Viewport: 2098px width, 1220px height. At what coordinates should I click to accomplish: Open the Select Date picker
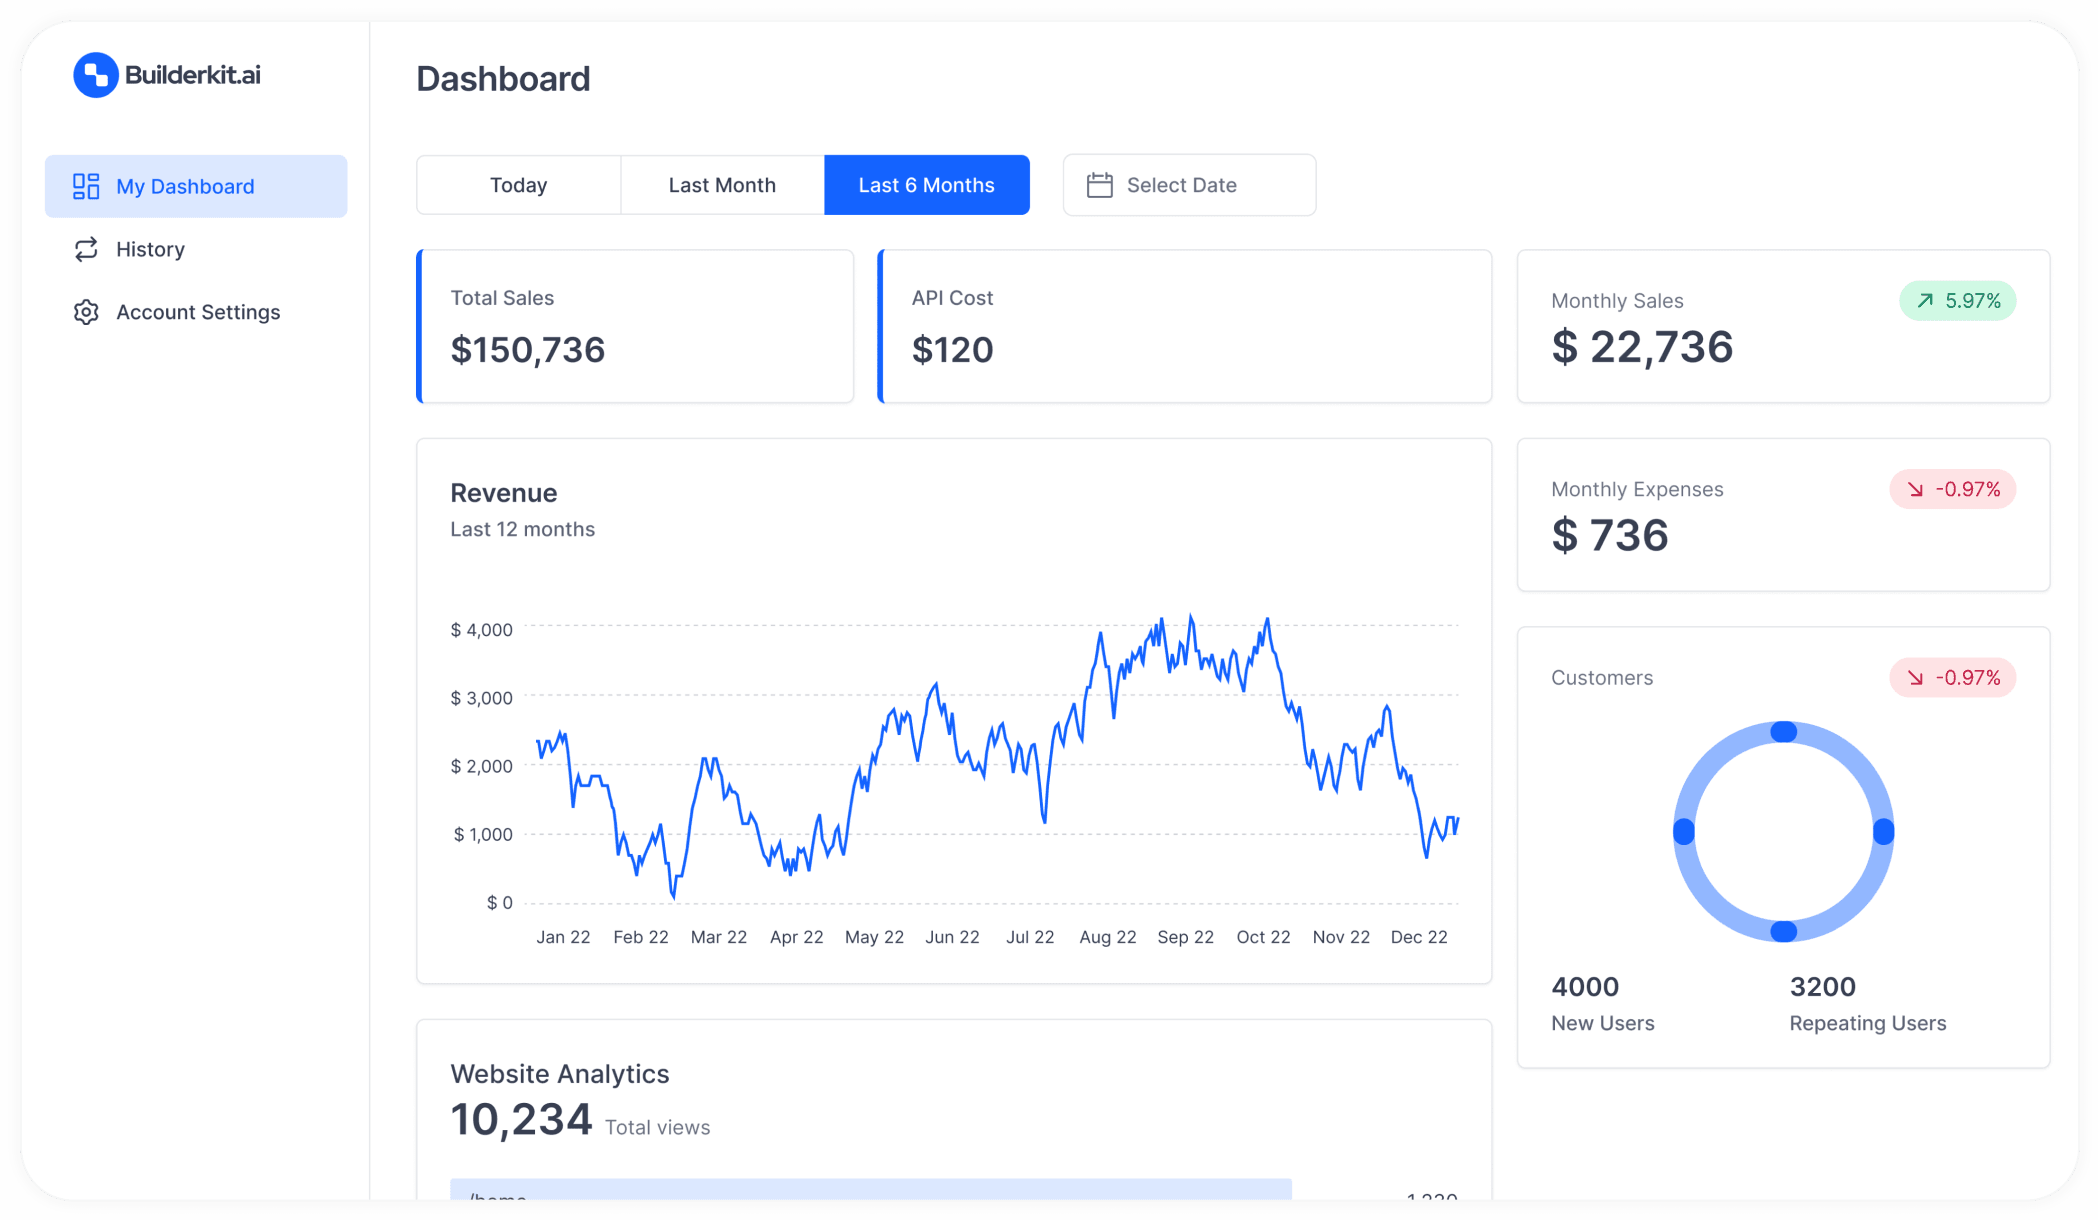point(1189,185)
